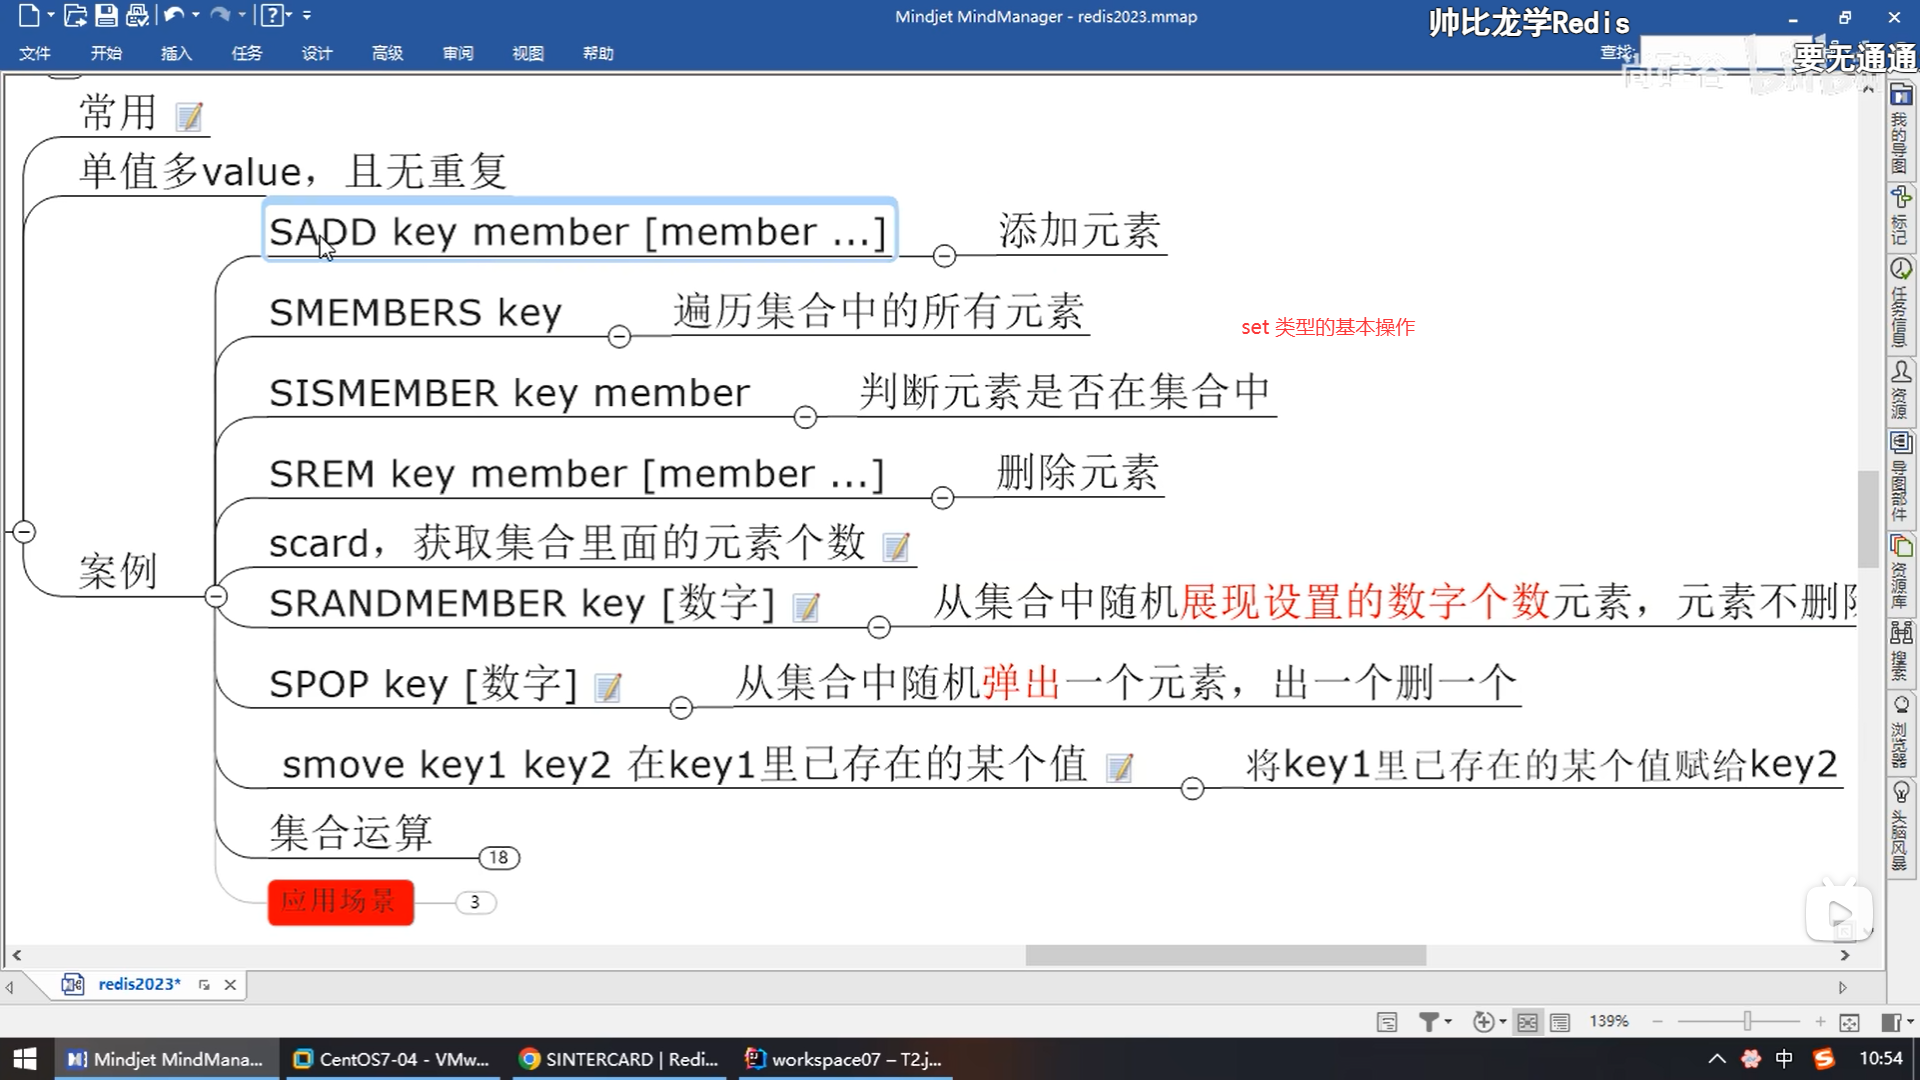Toggle the map view mode button in status bar

pyautogui.click(x=1527, y=1022)
